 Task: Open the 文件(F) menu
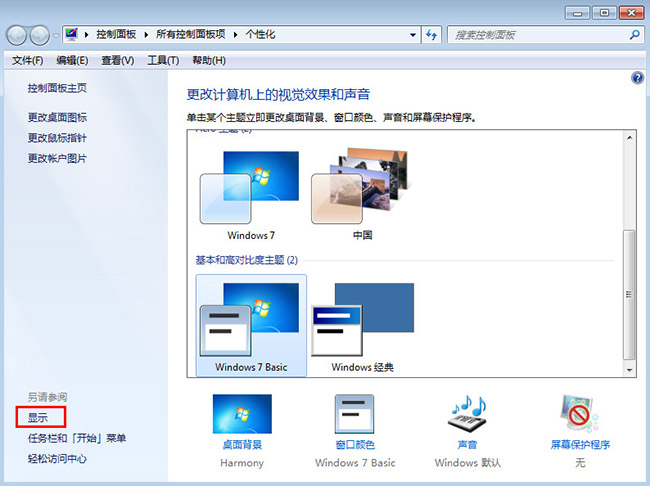[28, 61]
